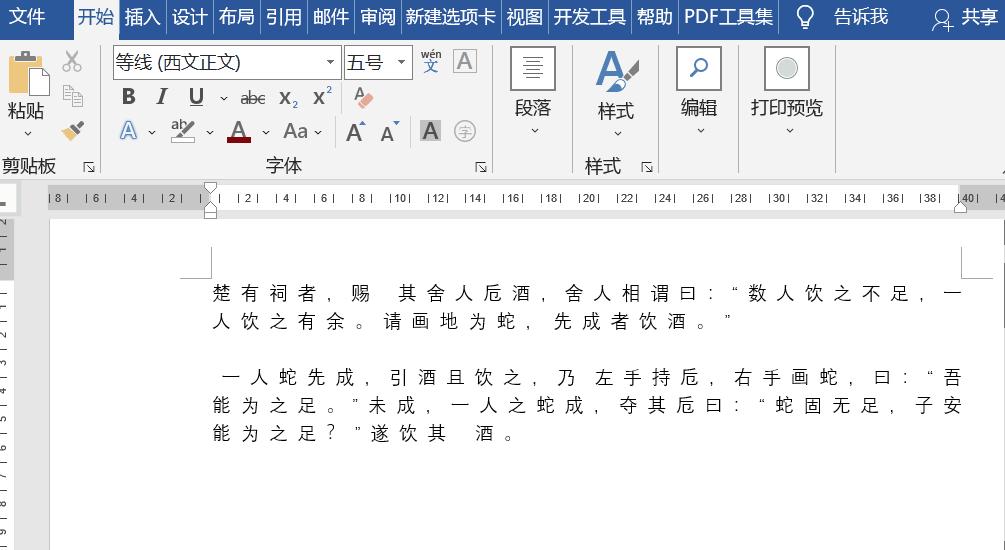Toggle Italic formatting
Image resolution: width=1005 pixels, height=550 pixels.
pos(162,97)
